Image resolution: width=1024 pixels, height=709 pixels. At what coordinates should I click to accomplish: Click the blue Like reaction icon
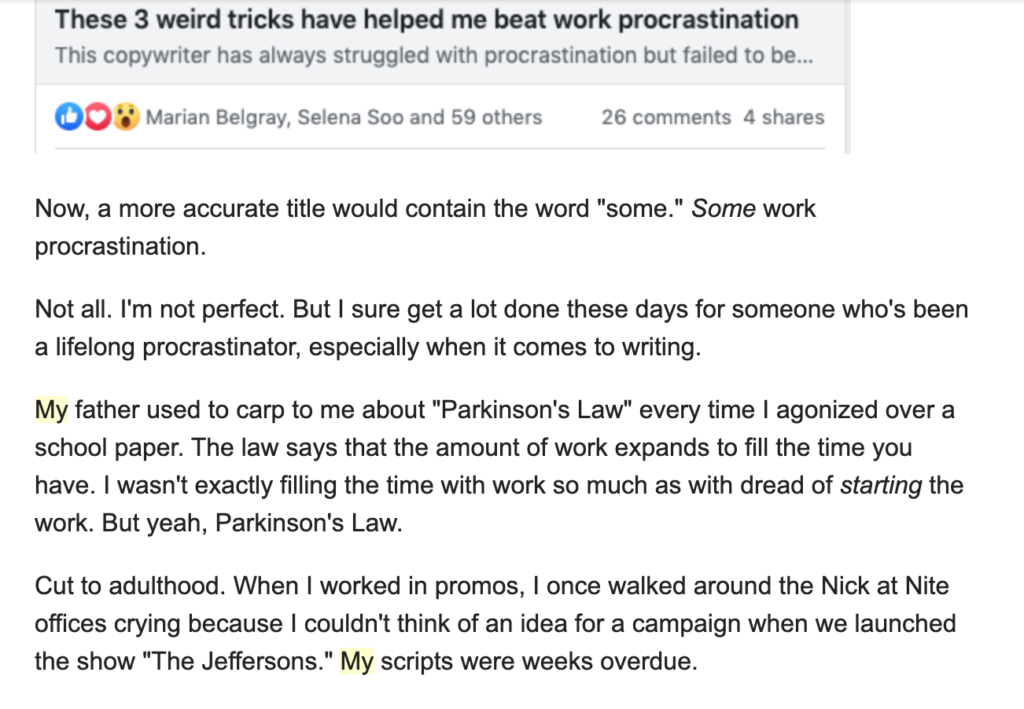coord(69,118)
